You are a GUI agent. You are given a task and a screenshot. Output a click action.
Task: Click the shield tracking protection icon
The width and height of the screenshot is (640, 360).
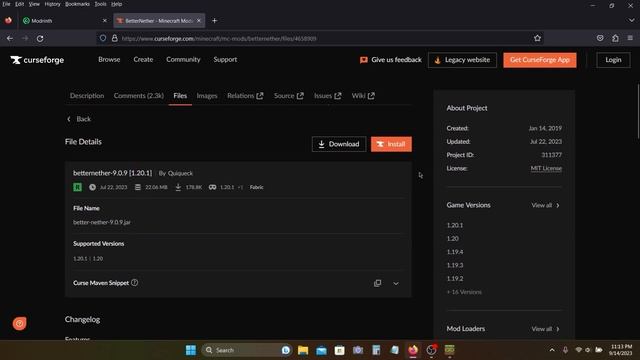(103, 38)
